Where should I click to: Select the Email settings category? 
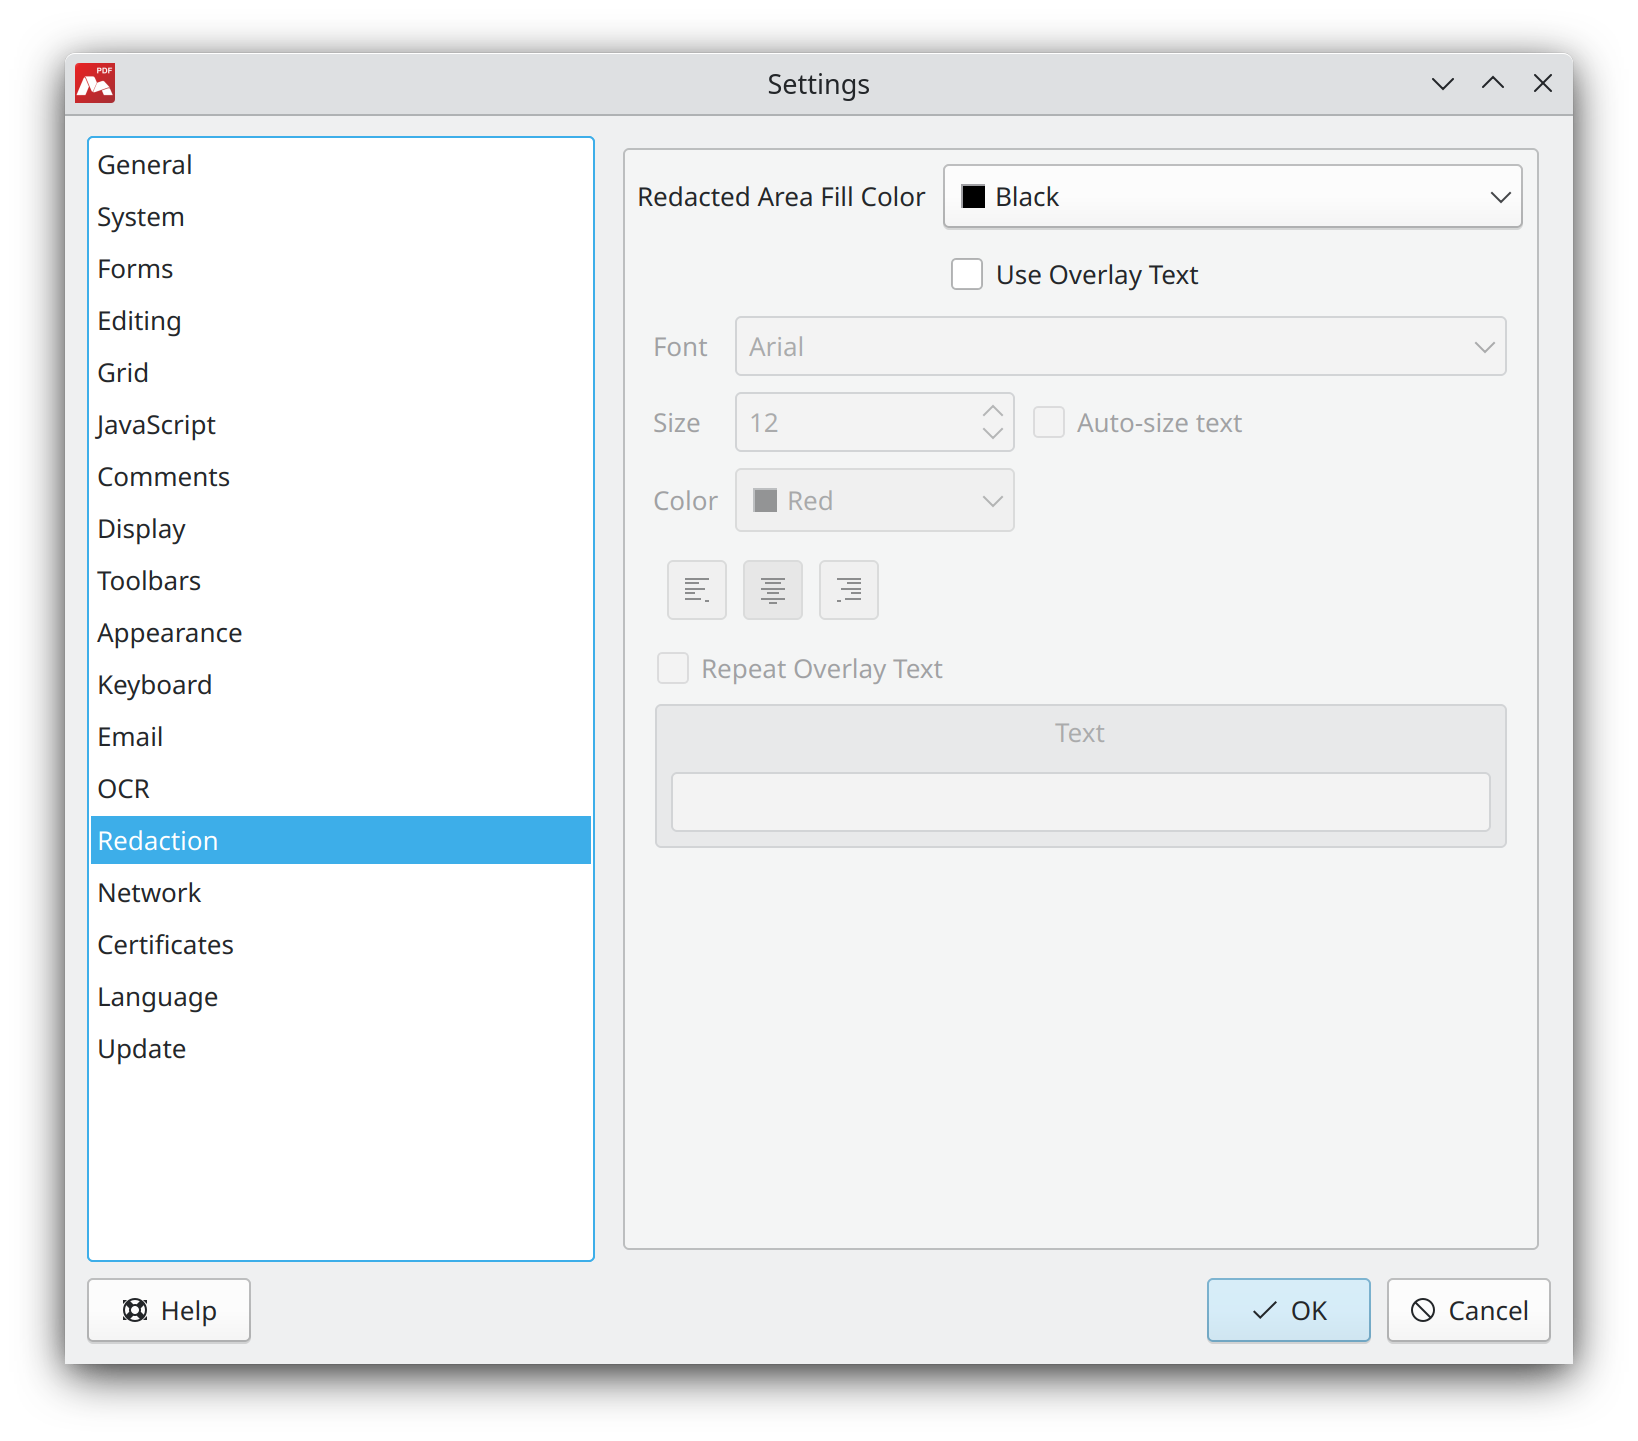tap(341, 737)
